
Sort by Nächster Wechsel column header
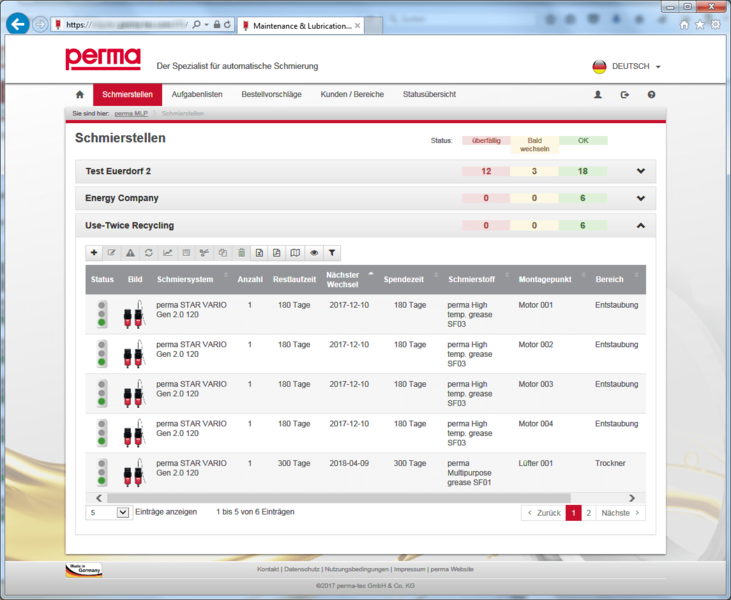tap(343, 279)
